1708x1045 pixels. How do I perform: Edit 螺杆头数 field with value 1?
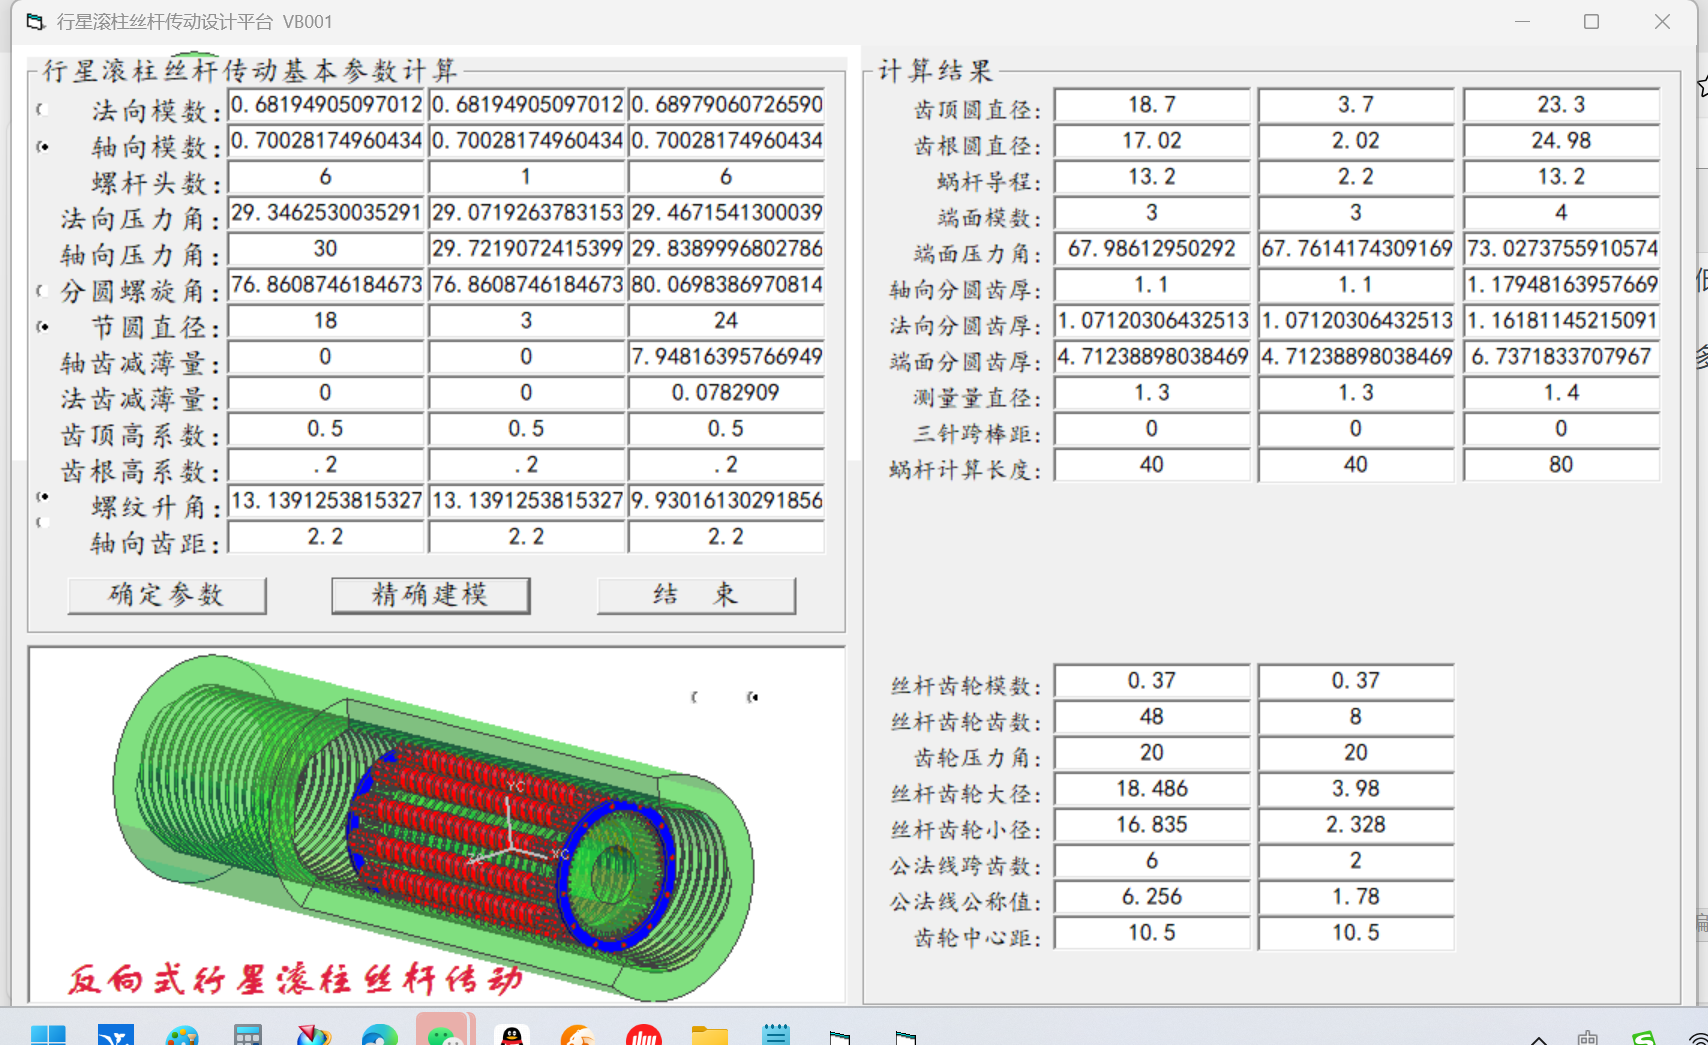tap(526, 176)
